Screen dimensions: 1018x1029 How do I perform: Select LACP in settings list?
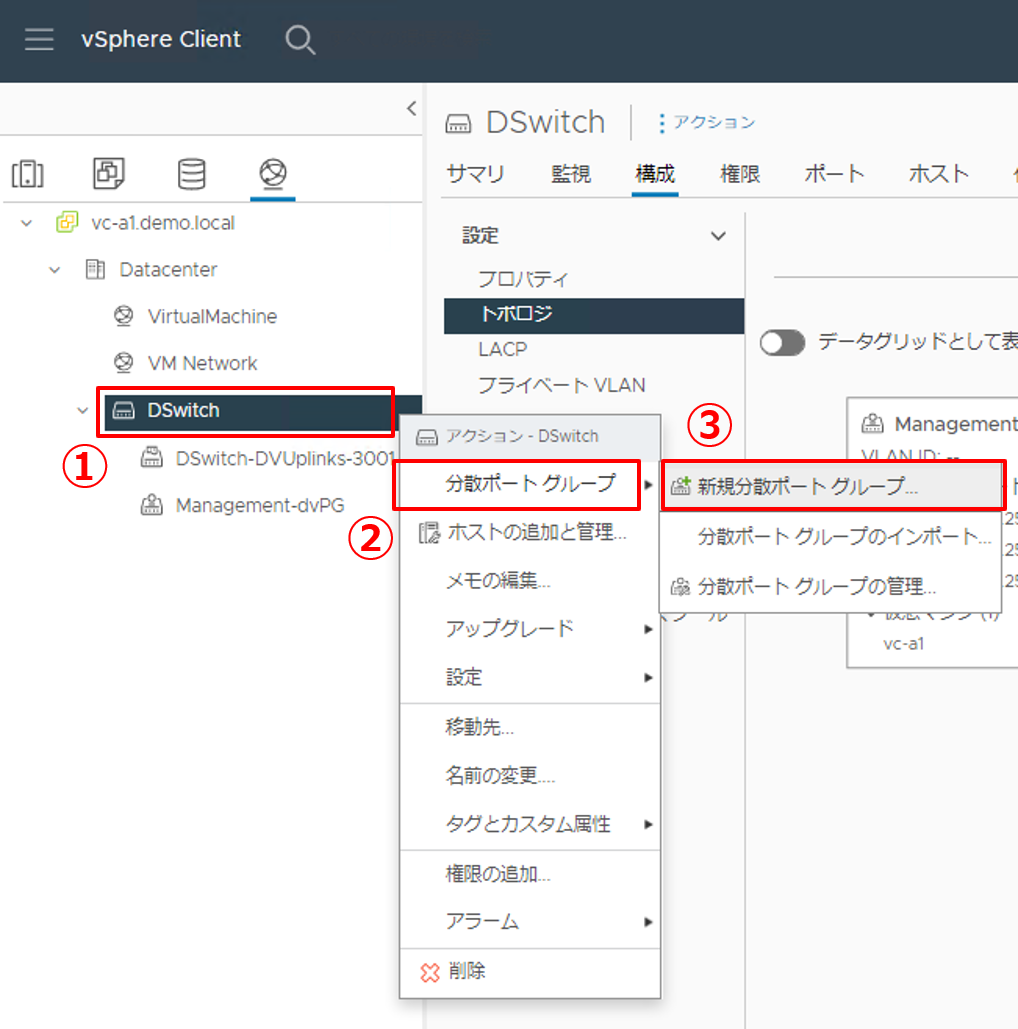(x=502, y=349)
